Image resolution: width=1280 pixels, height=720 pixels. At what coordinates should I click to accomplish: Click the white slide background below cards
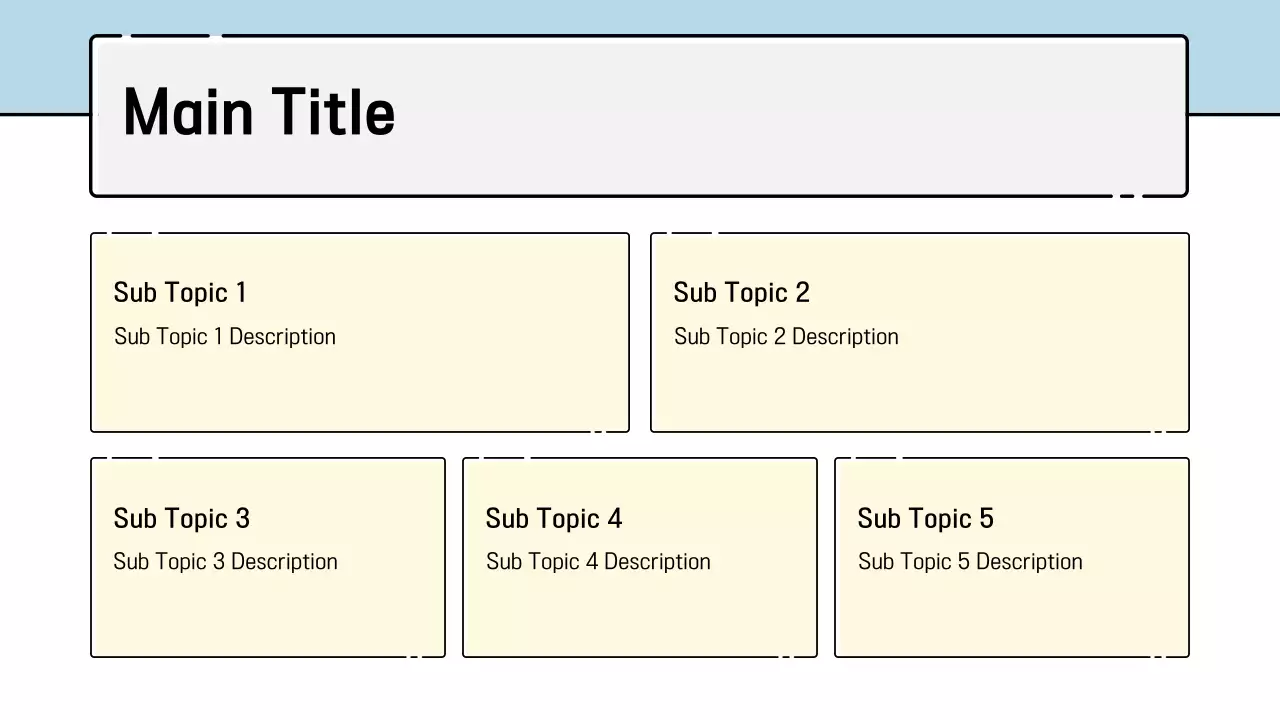pyautogui.click(x=640, y=690)
